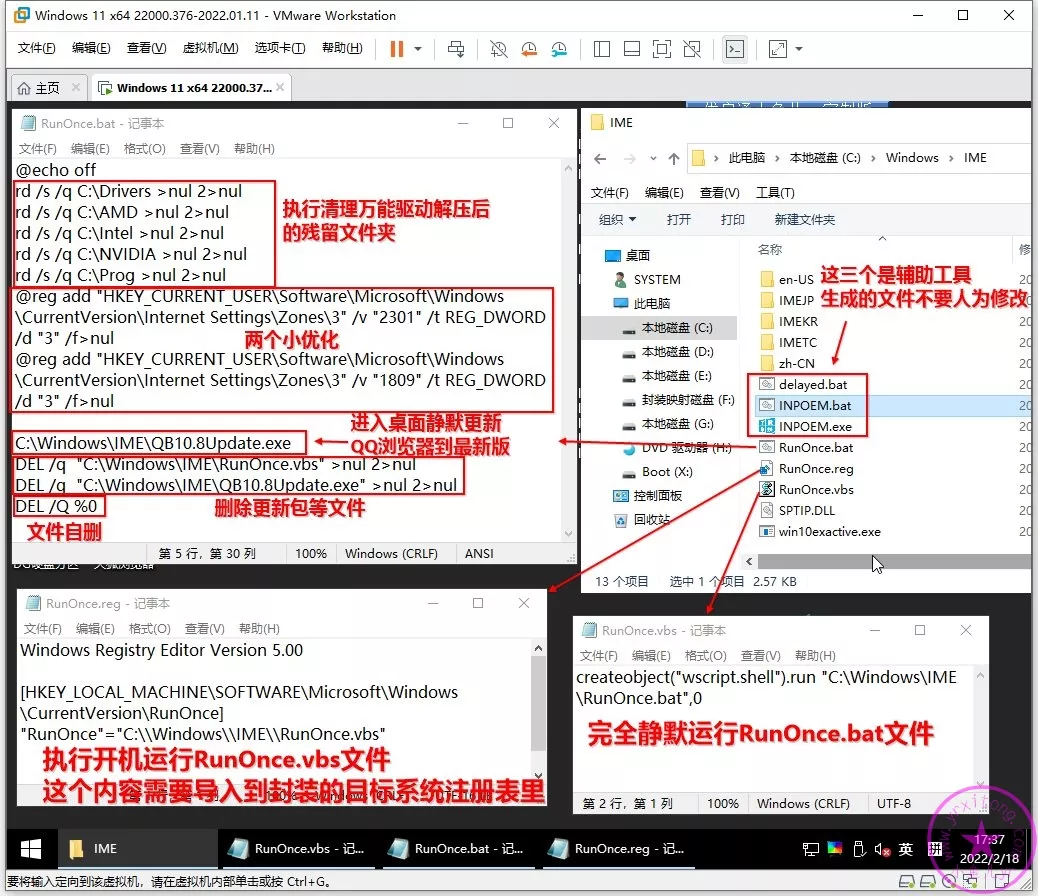
Task: Select 本地磁盘 (D:) in the navigation pane
Action: click(x=677, y=352)
